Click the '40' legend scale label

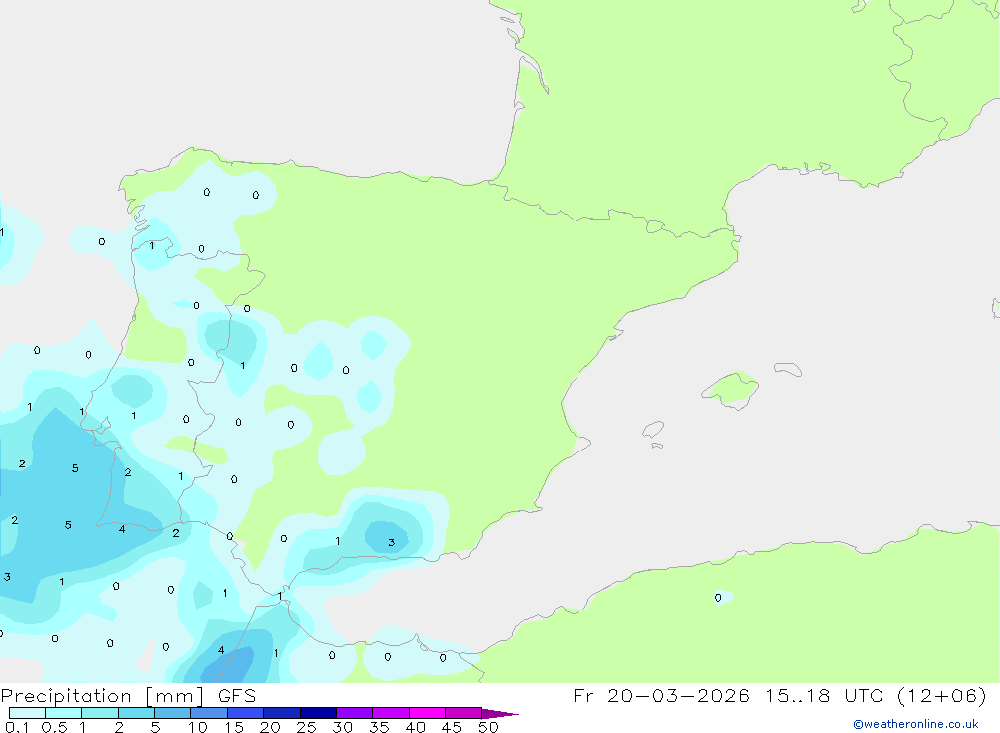[x=416, y=727]
